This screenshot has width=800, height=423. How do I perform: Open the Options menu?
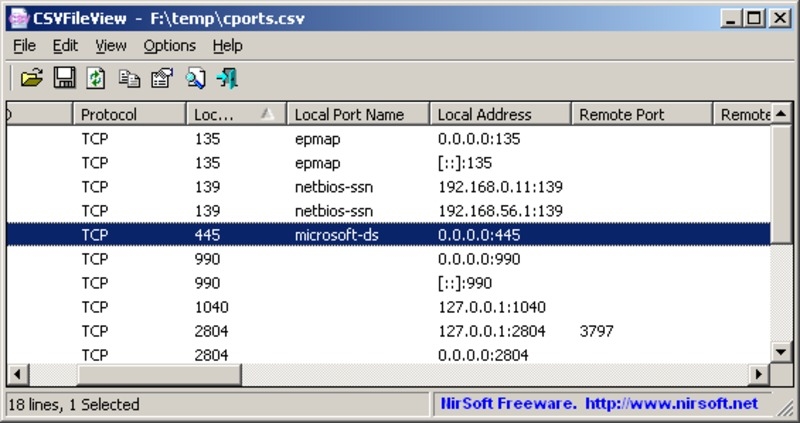click(169, 46)
